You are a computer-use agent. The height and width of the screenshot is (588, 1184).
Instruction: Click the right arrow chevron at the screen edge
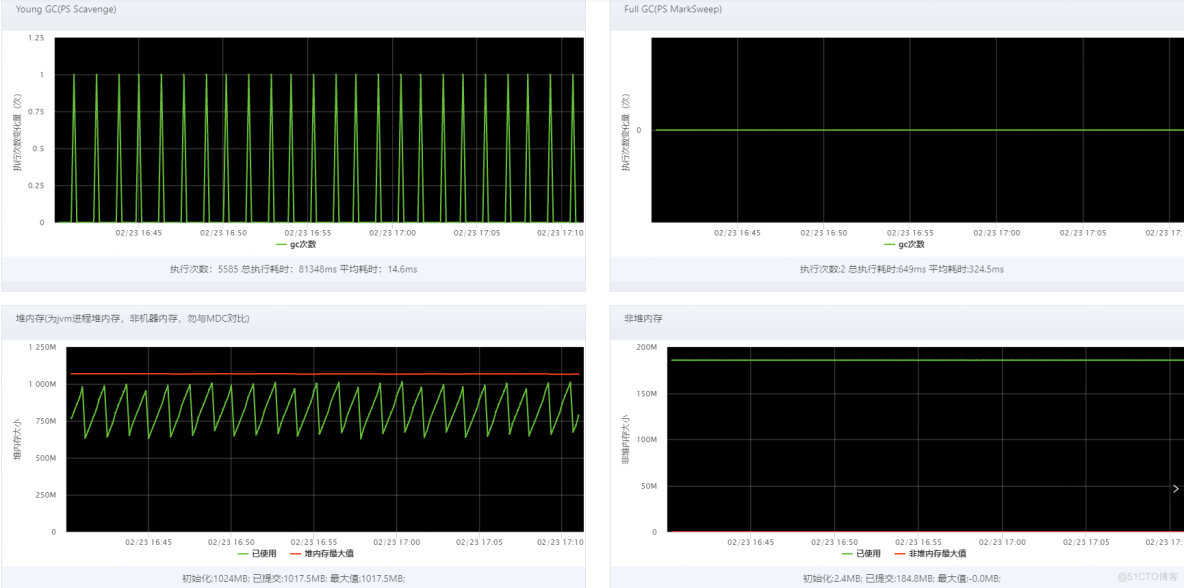tap(1176, 488)
